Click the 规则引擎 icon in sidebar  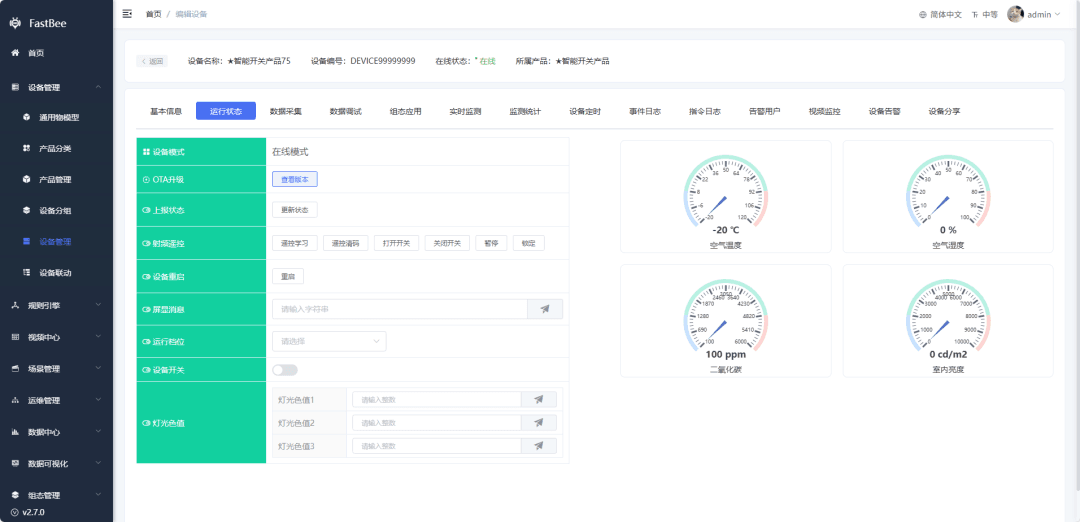15,305
